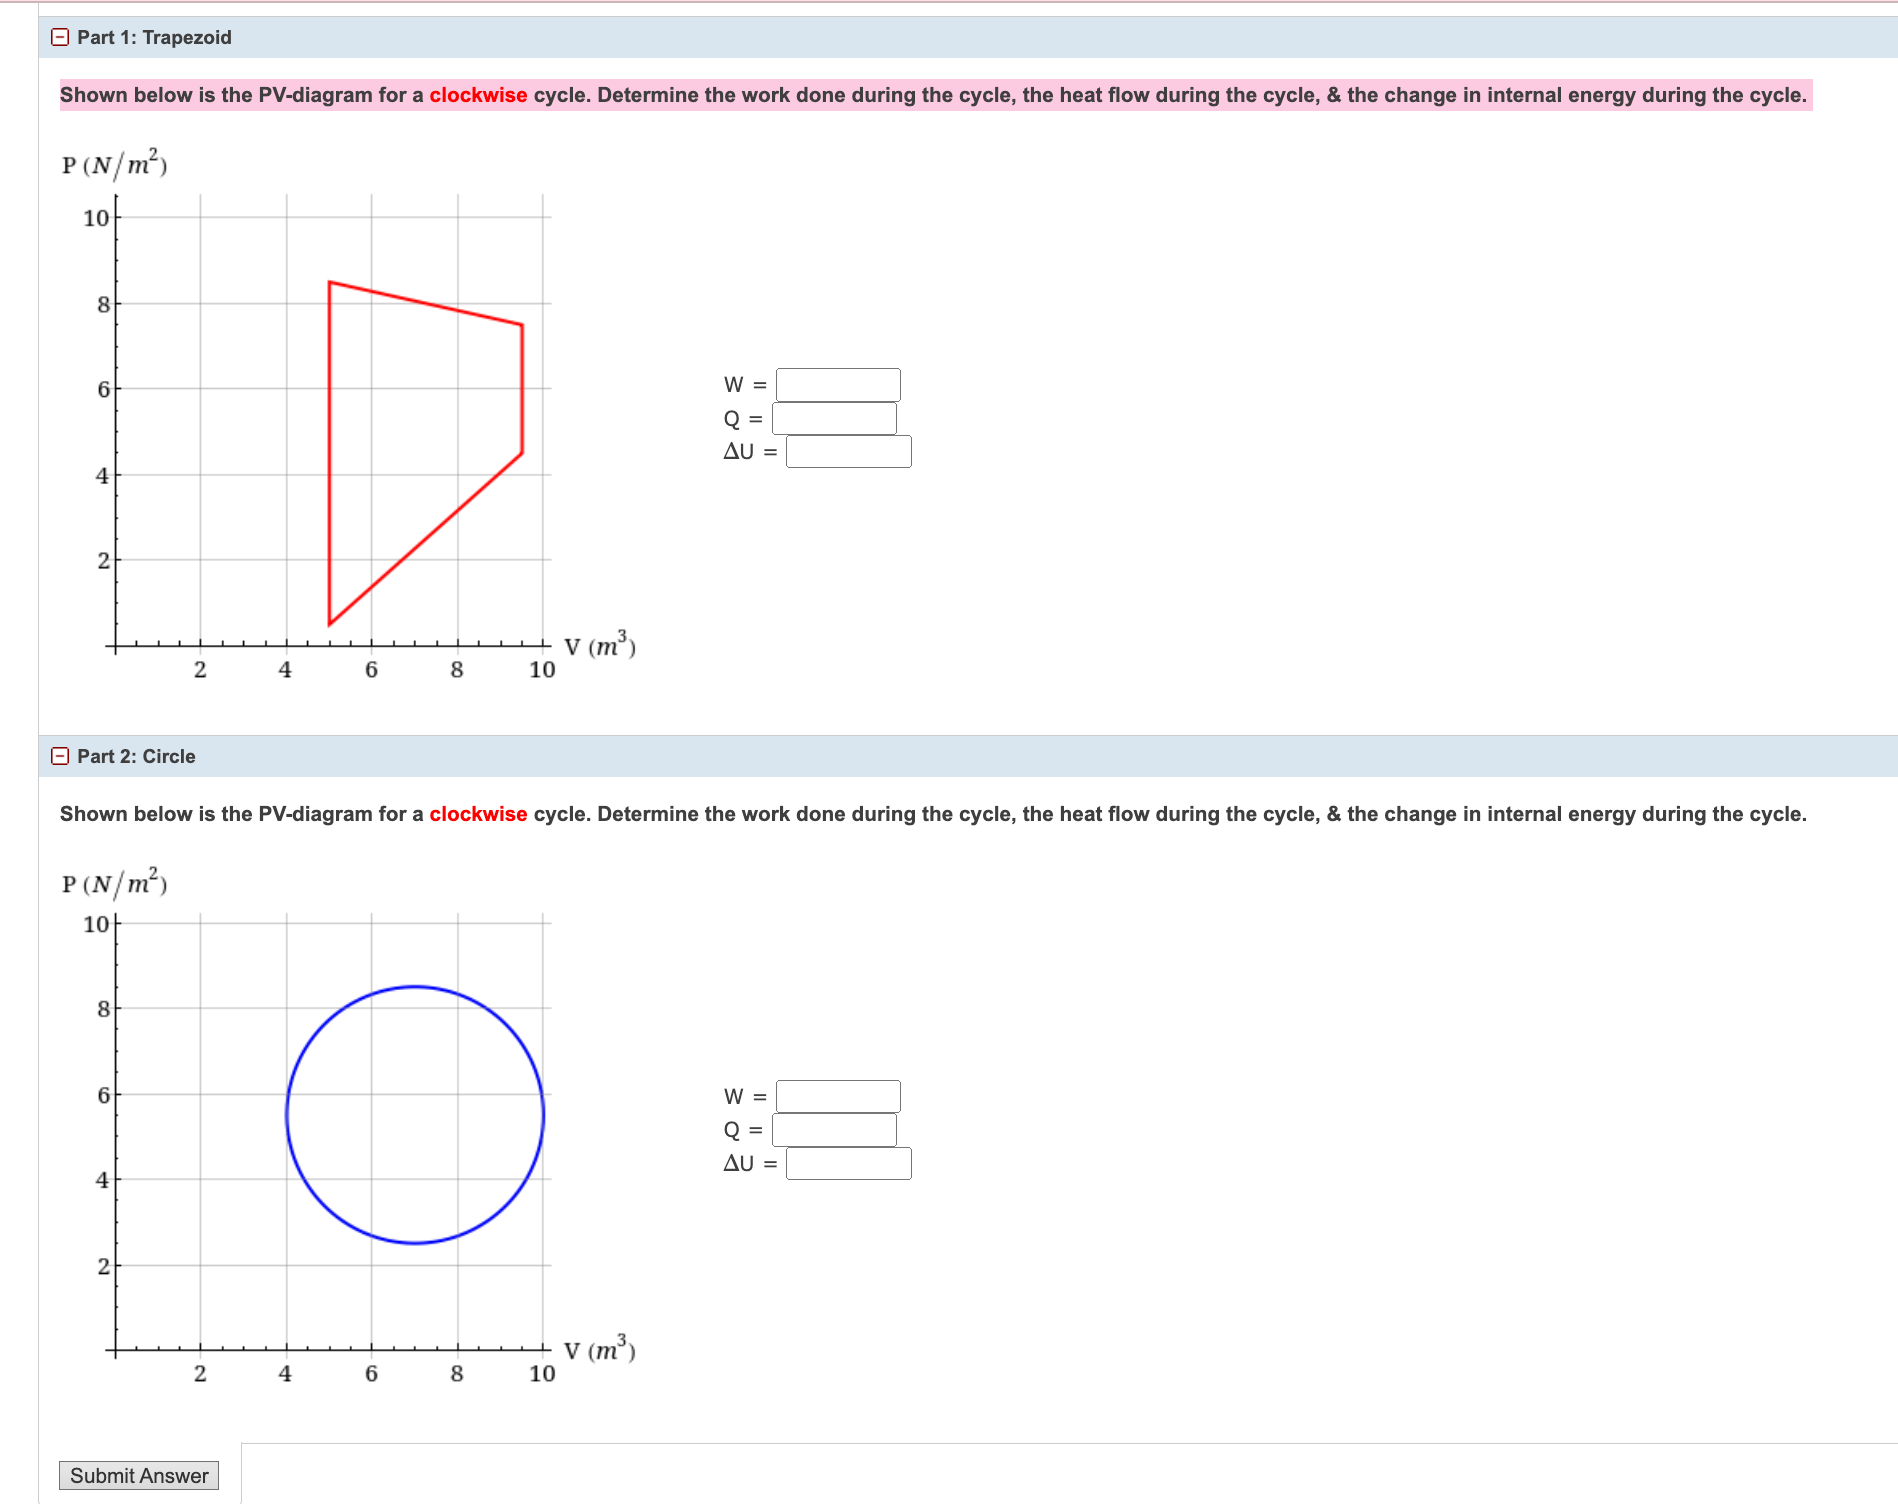Click the P (N/m²) axis label in Part 1
Image resolution: width=1898 pixels, height=1504 pixels.
113,161
